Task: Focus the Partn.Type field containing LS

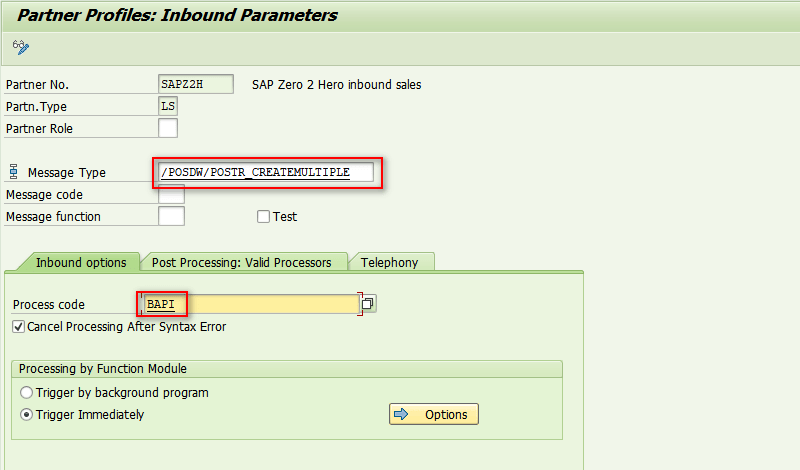Action: pos(168,106)
